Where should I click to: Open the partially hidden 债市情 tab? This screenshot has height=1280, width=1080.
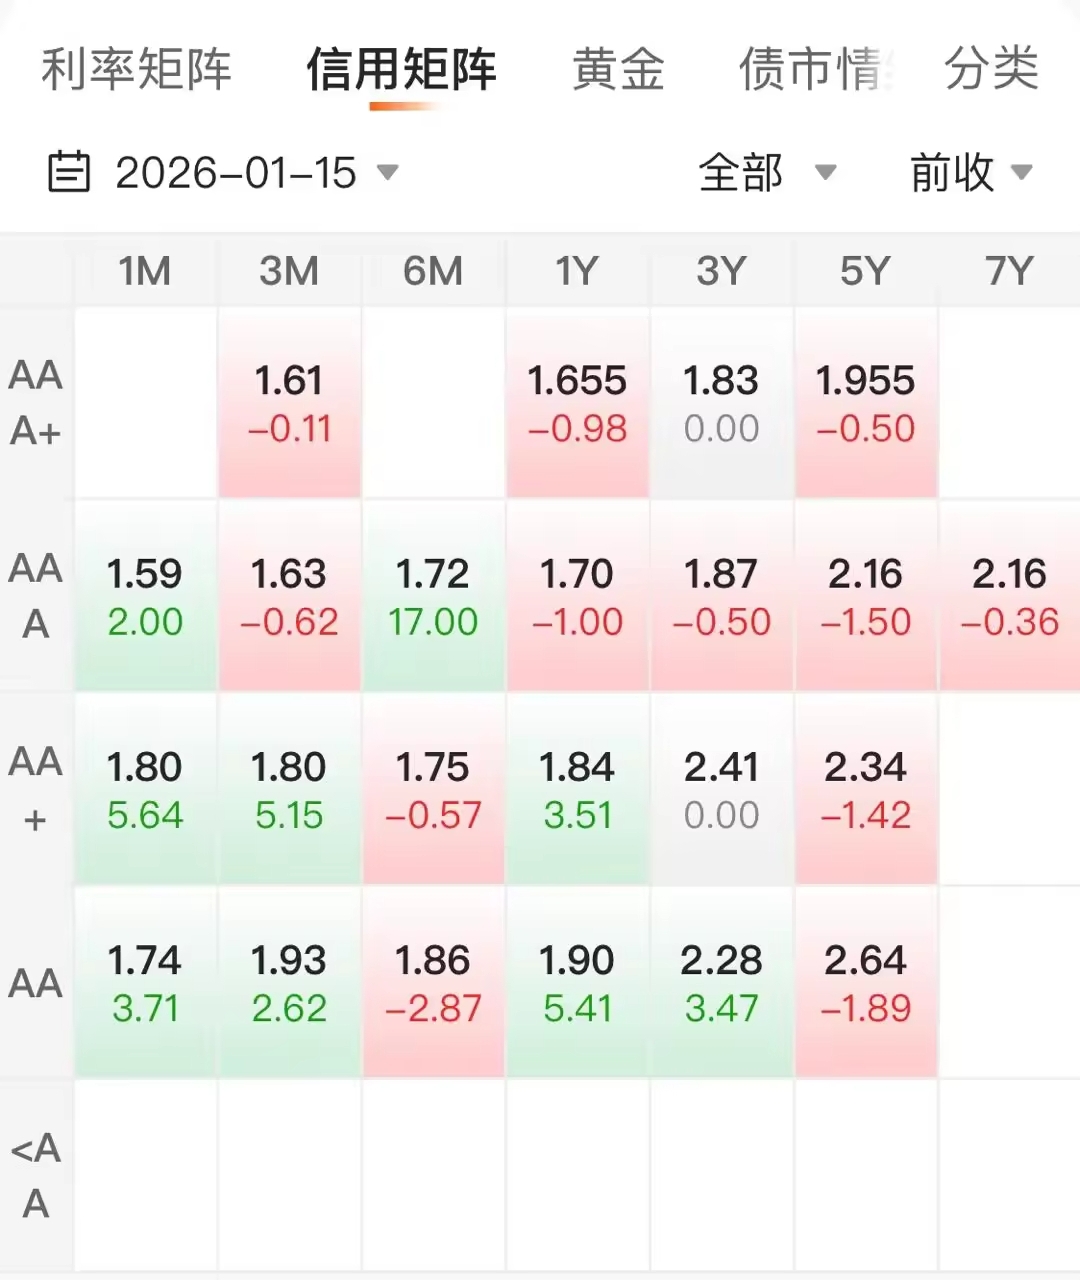(814, 69)
